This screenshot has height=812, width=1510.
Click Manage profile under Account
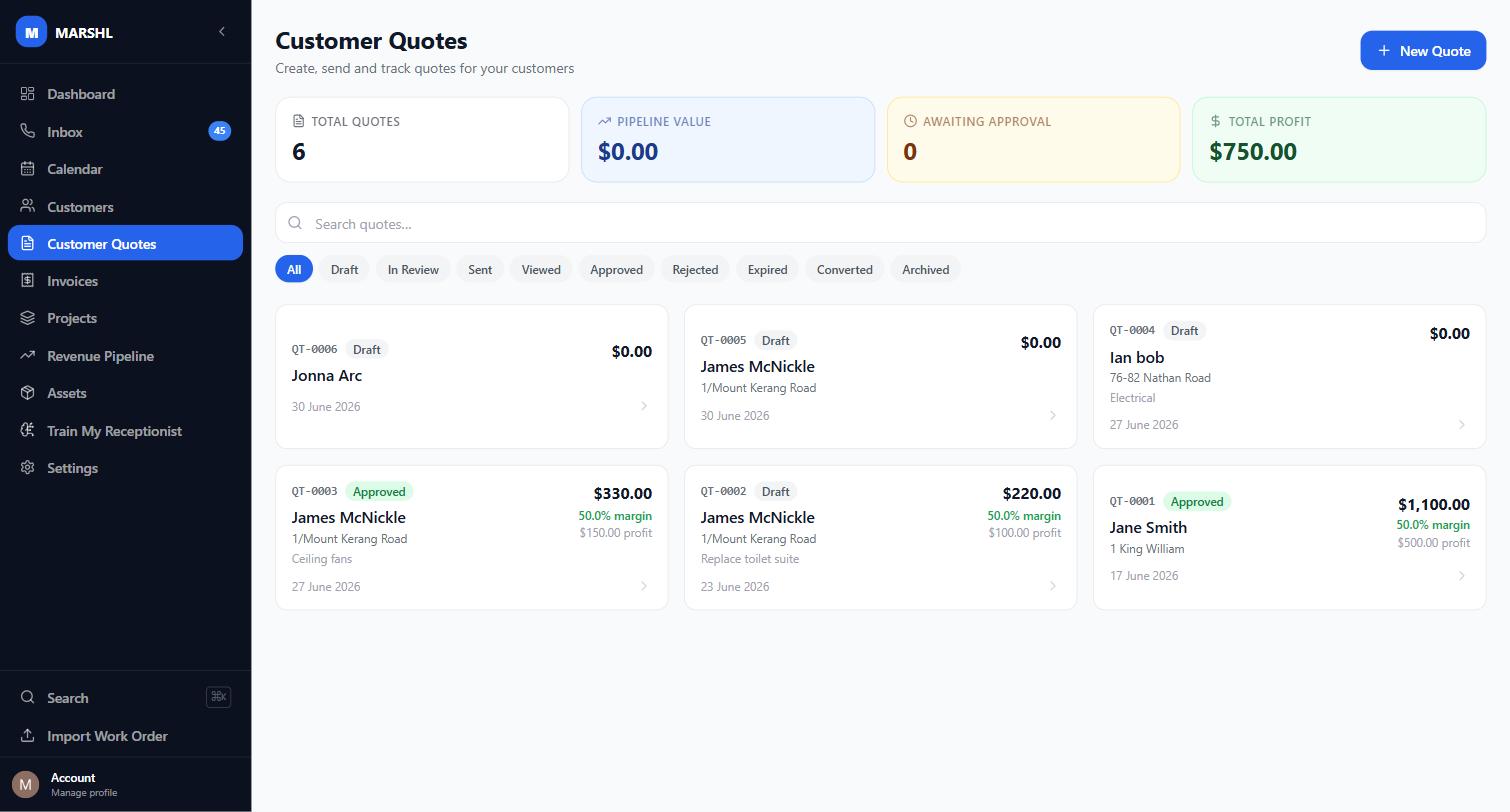tap(84, 793)
